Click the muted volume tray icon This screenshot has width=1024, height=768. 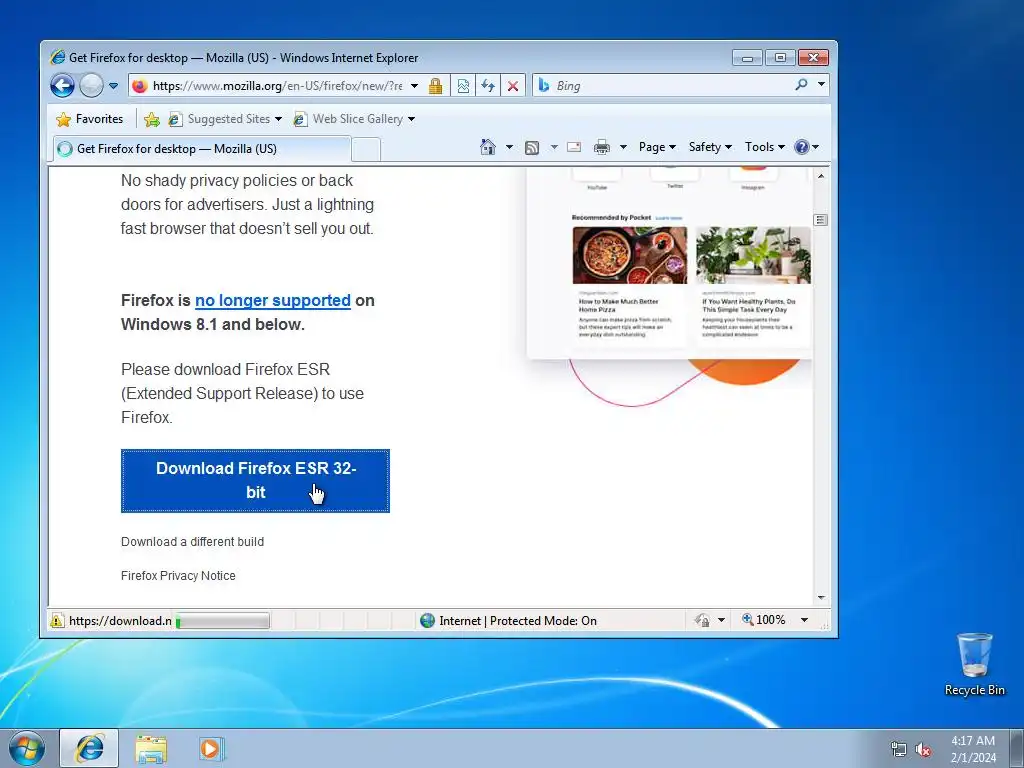(x=923, y=749)
